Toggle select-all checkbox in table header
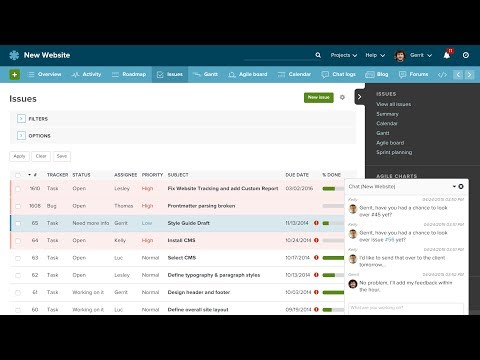This screenshot has width=480, height=360. click(x=18, y=175)
